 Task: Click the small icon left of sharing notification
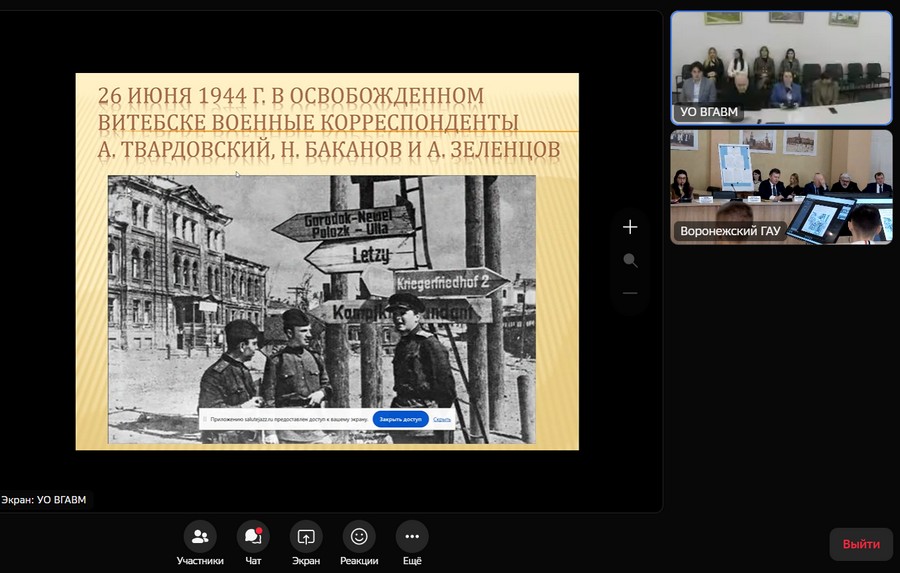[x=205, y=420]
